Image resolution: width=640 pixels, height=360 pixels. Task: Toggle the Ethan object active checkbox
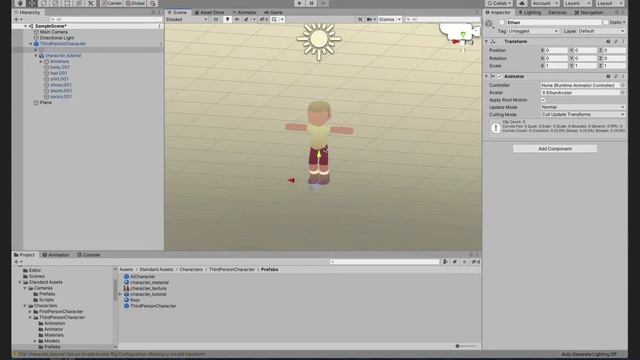pos(502,22)
